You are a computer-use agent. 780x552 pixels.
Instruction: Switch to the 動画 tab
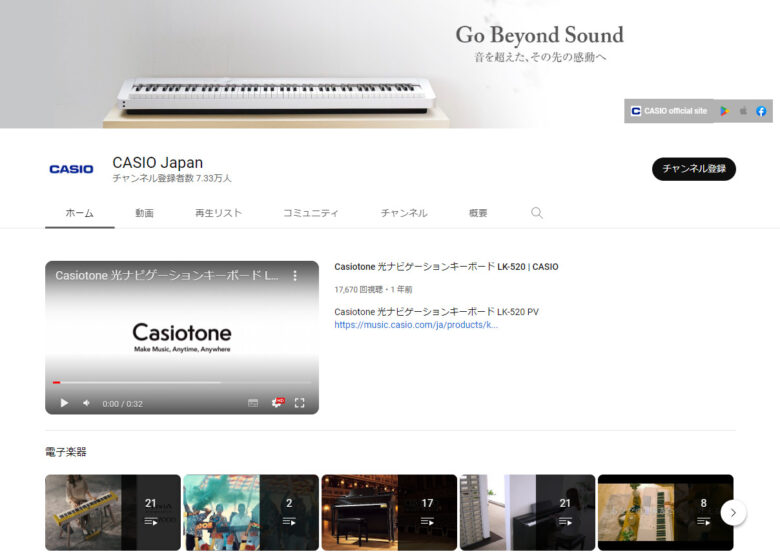pyautogui.click(x=144, y=213)
